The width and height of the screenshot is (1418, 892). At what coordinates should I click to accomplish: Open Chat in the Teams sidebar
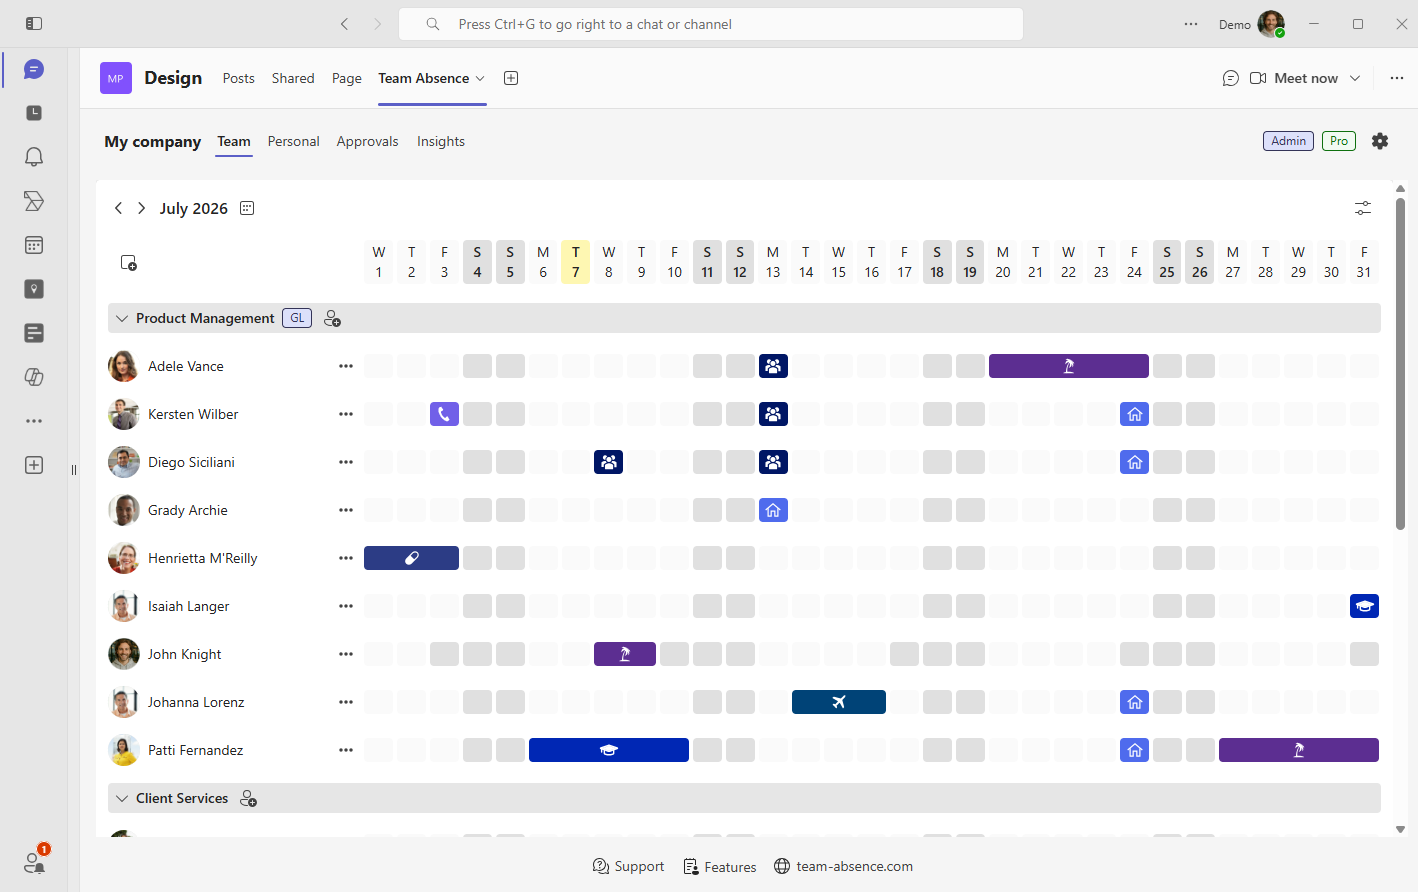[34, 69]
